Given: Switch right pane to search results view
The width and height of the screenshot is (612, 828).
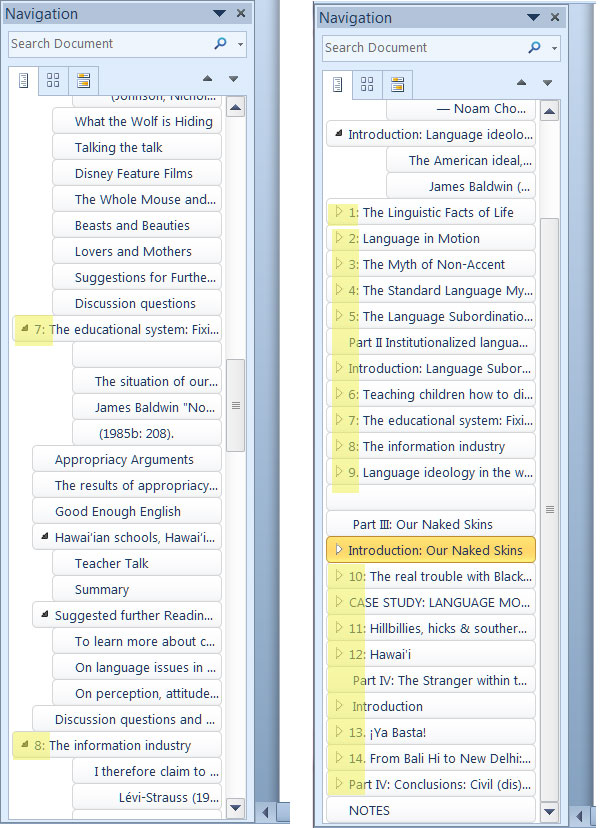Looking at the screenshot, I should pos(397,84).
